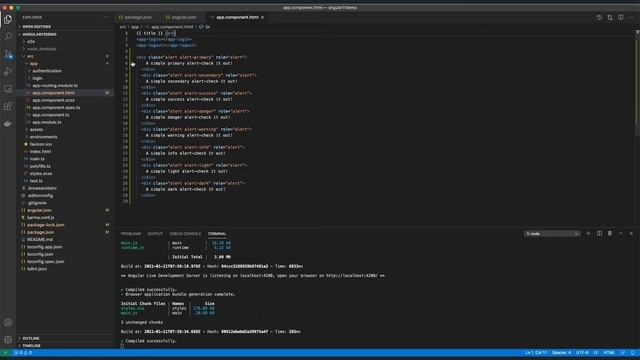
Task: Change language mode HTML
Action: coord(609,353)
